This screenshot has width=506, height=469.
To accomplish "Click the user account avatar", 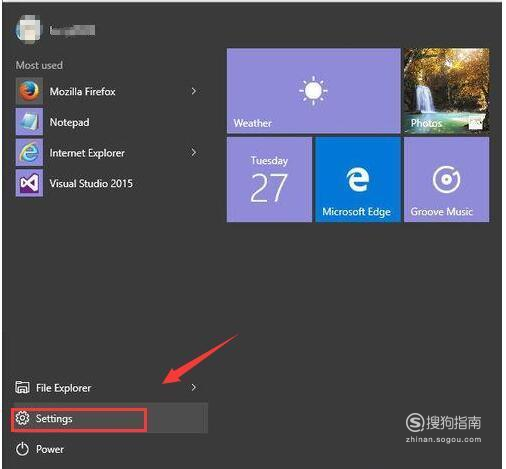I will [x=29, y=29].
